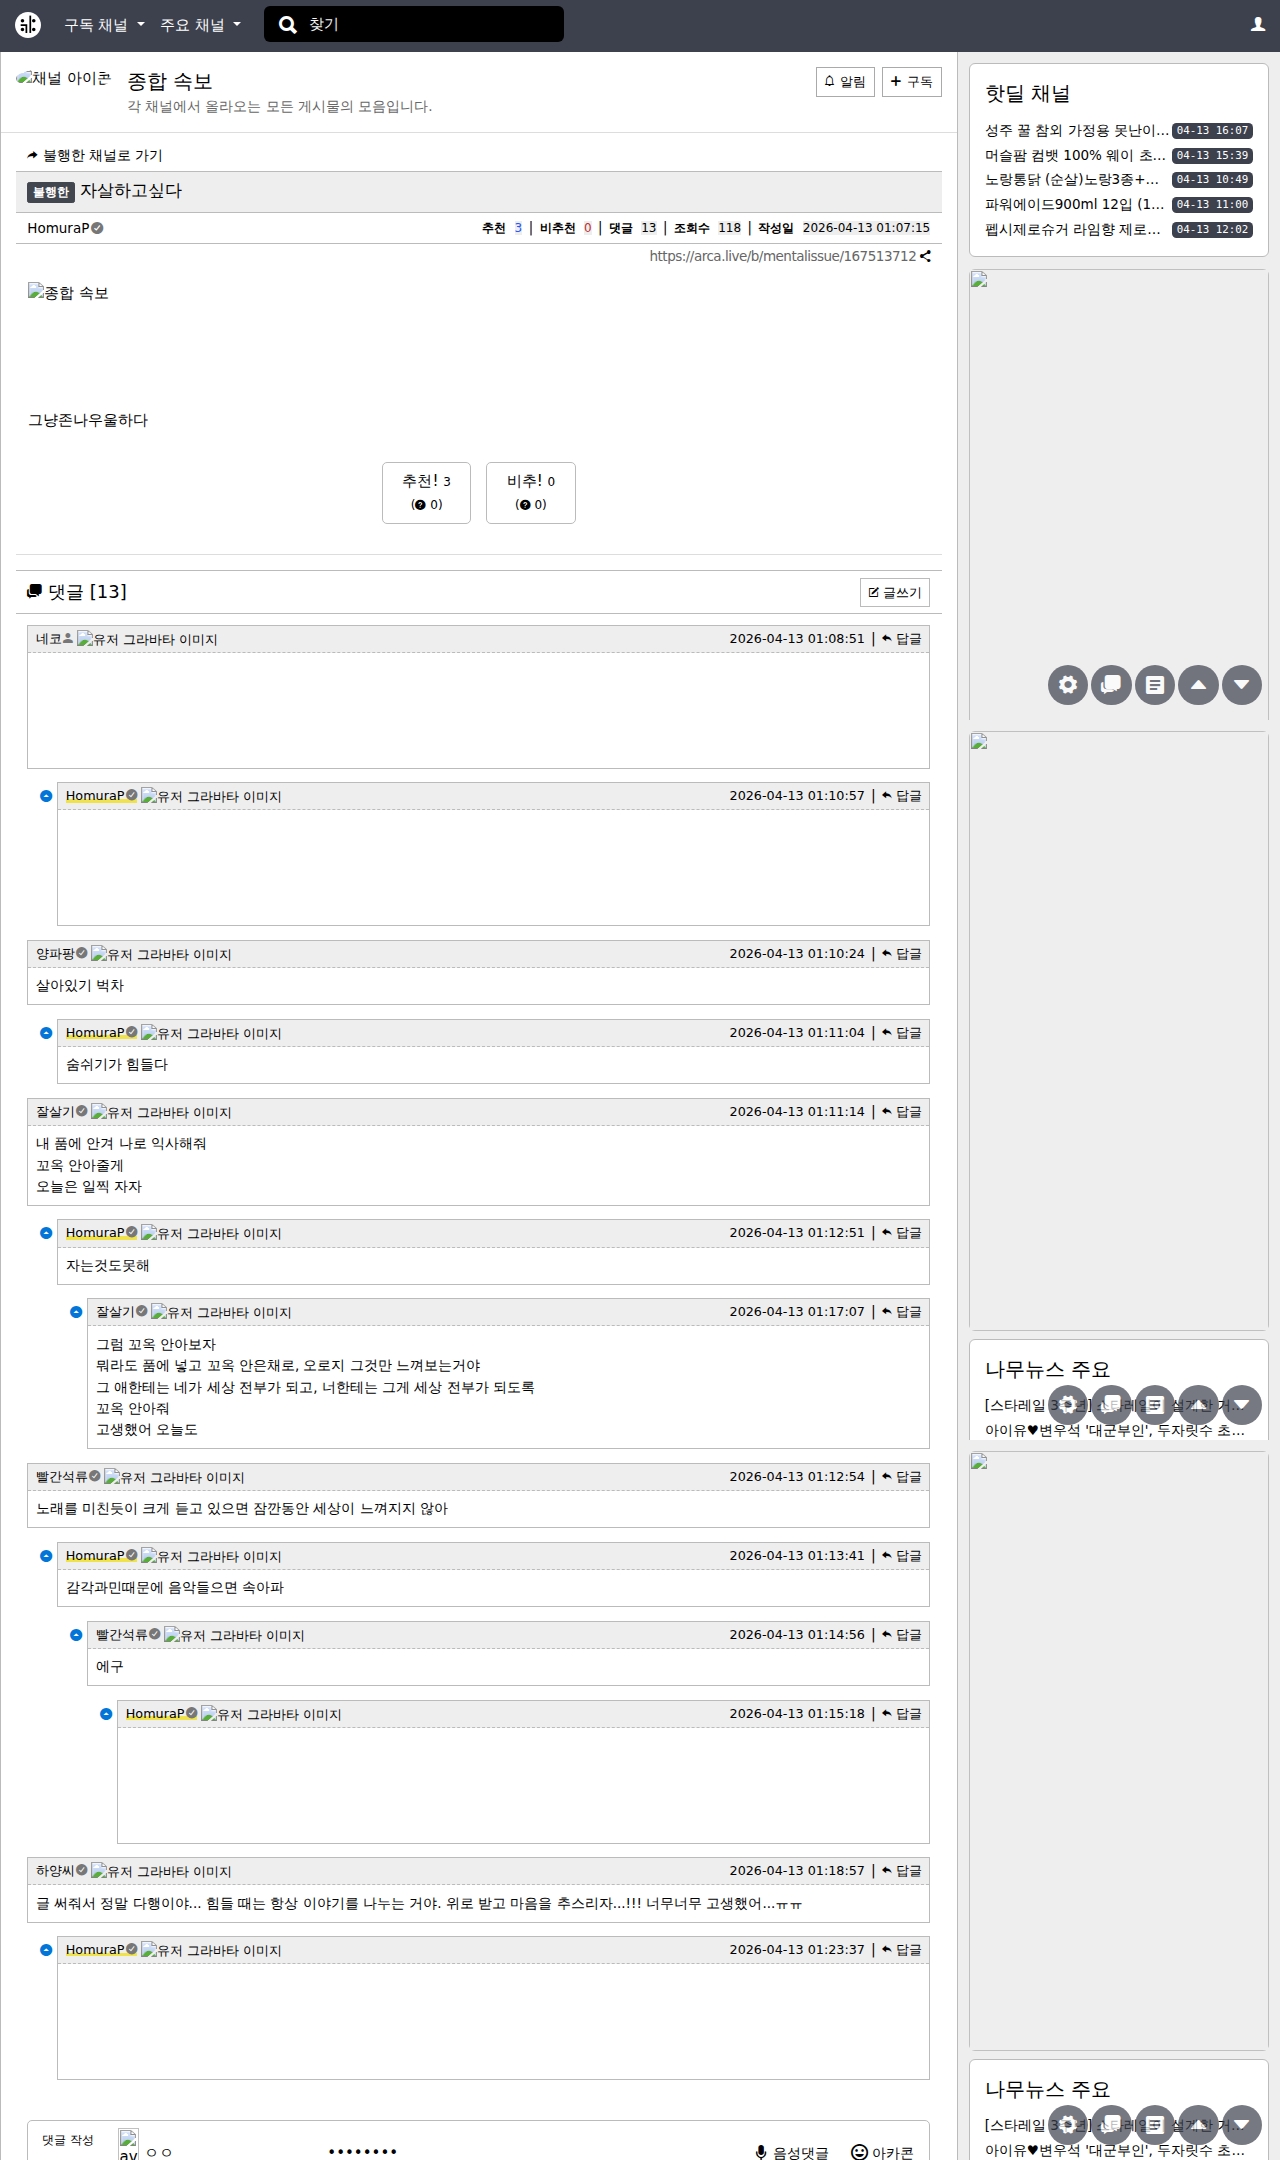The height and width of the screenshot is (2160, 1280).
Task: Click the 글쓰기 button in the comments header
Action: [894, 592]
